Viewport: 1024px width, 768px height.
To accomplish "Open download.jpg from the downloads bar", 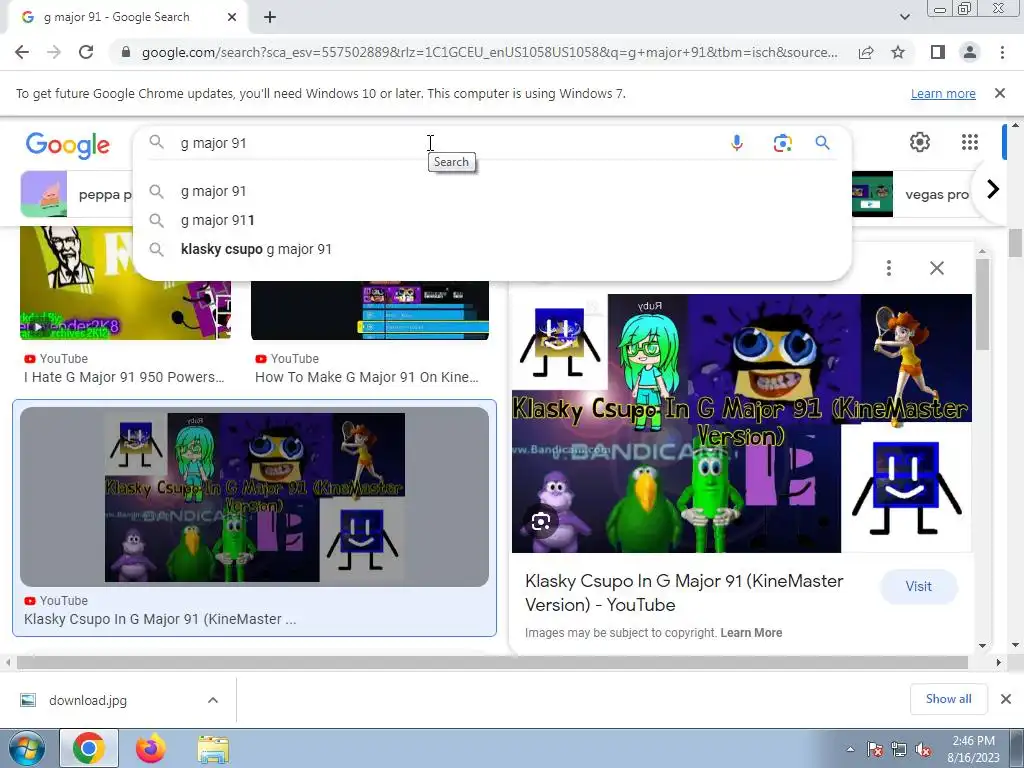I will [88, 700].
